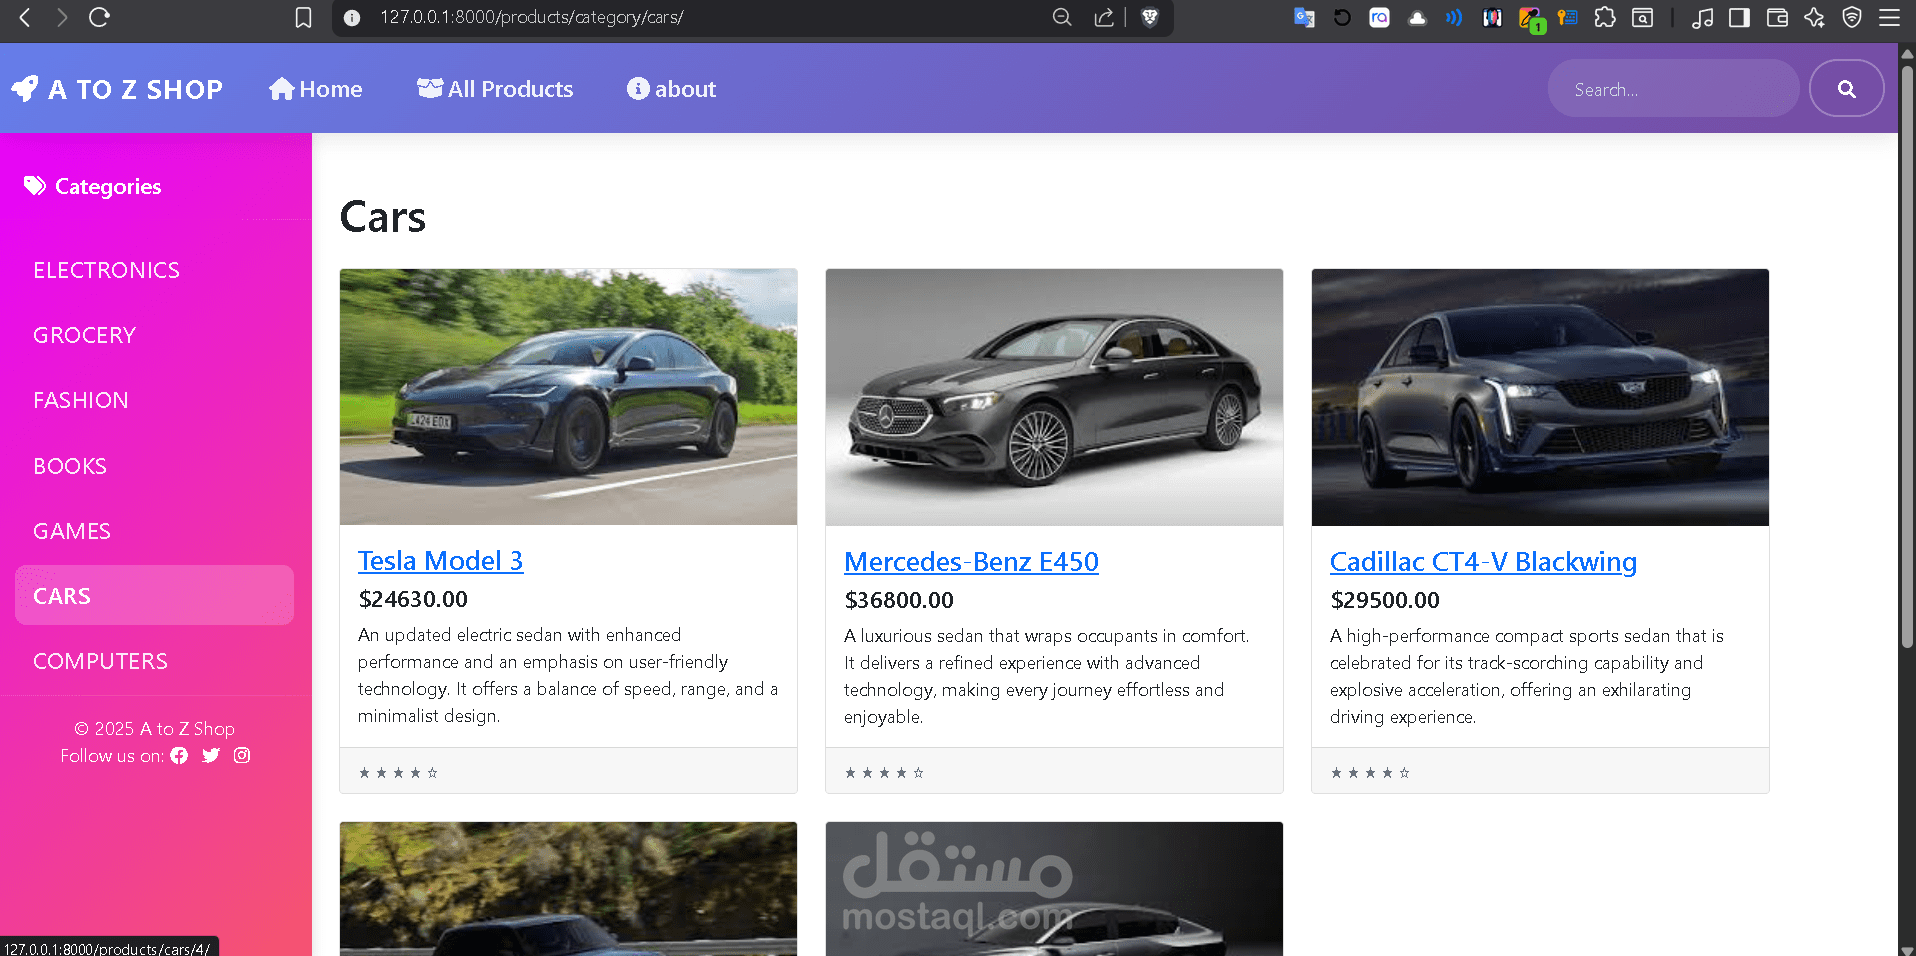Click the Mercedes-Benz E450 star rating

[884, 773]
